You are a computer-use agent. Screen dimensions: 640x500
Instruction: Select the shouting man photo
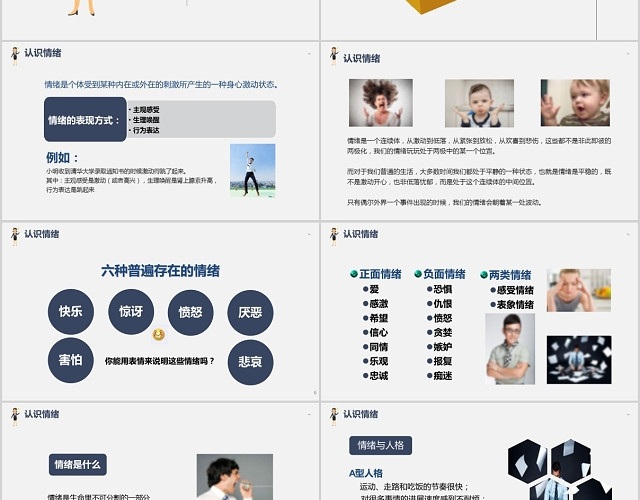235,477
